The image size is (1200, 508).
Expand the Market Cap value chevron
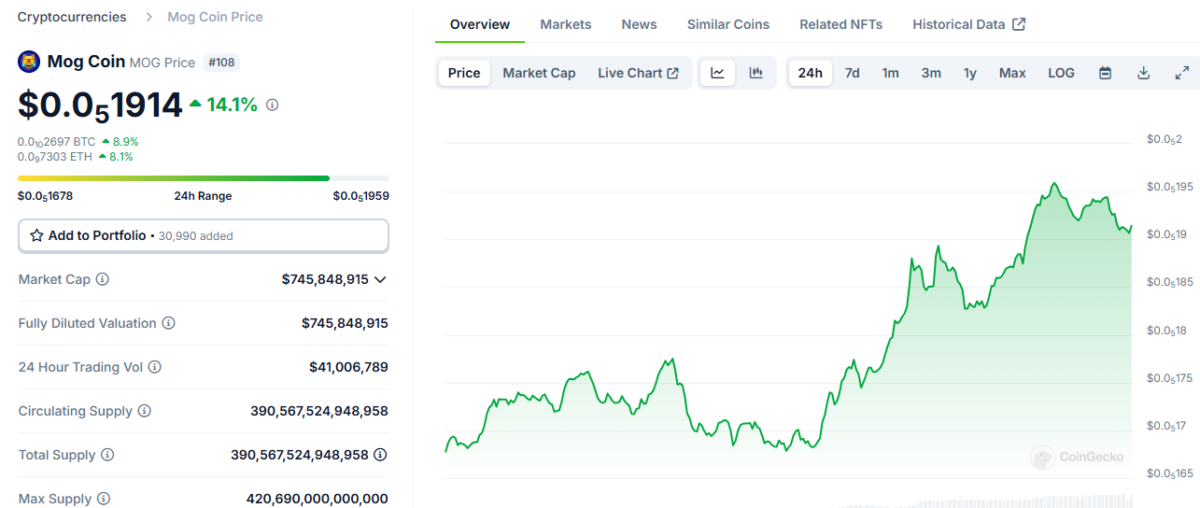click(x=380, y=280)
